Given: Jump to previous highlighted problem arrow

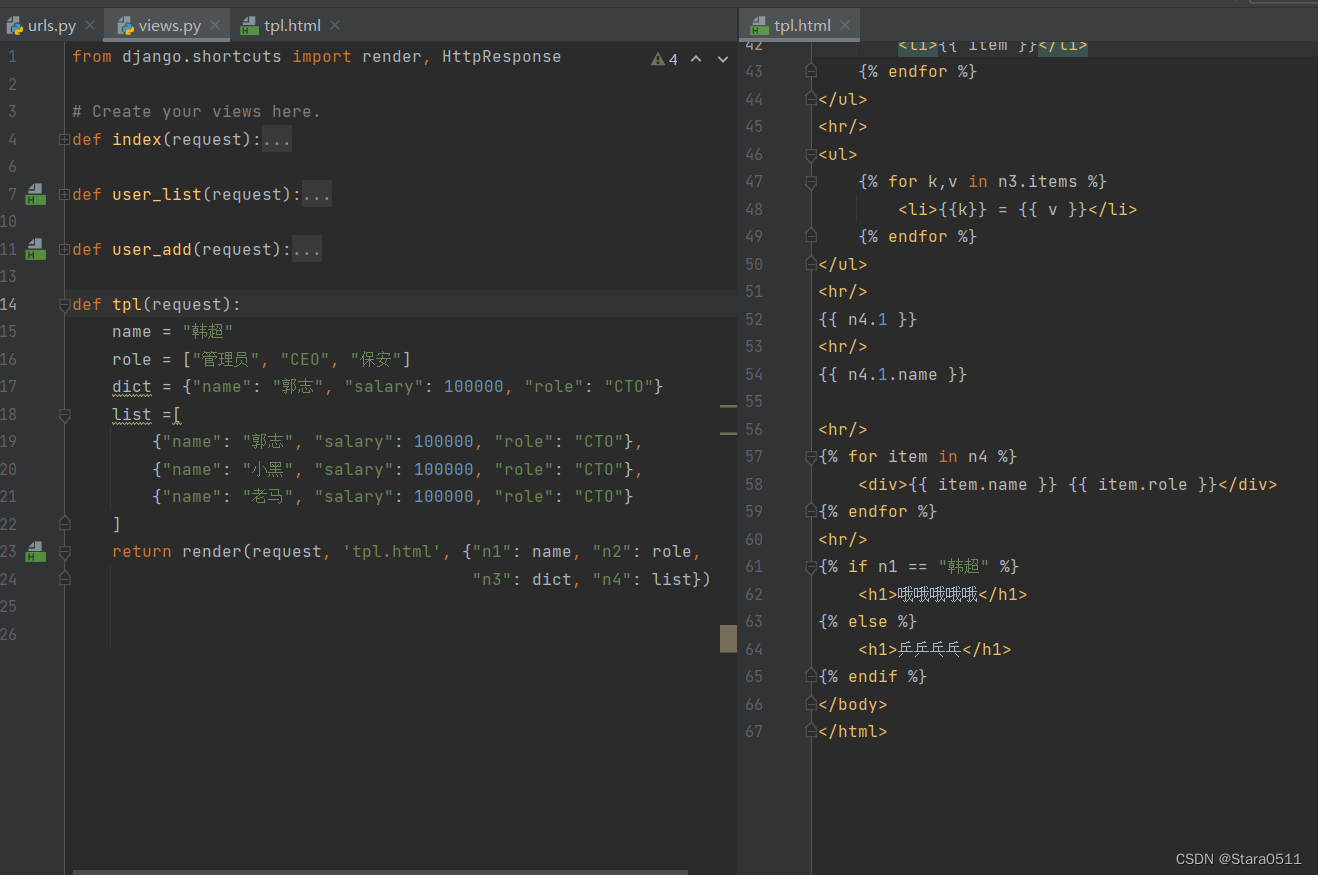Looking at the screenshot, I should pyautogui.click(x=697, y=60).
